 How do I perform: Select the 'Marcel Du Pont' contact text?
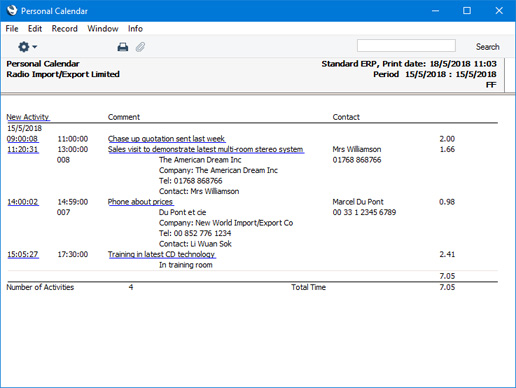358,202
